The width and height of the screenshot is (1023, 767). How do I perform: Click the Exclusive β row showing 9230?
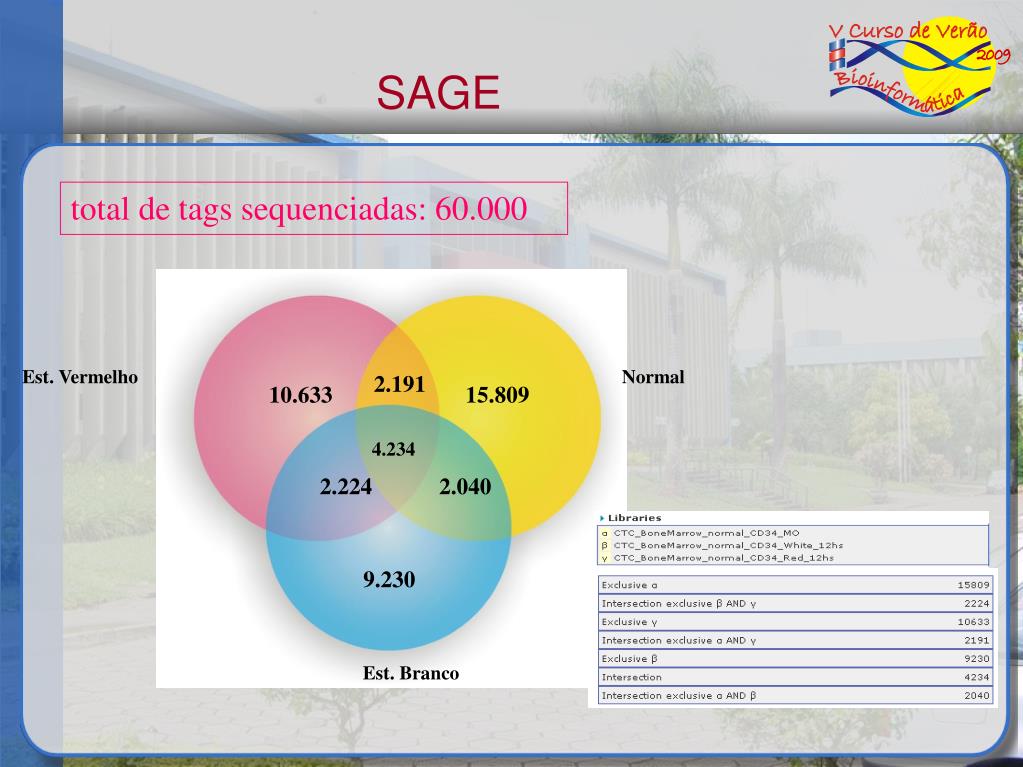[x=795, y=659]
